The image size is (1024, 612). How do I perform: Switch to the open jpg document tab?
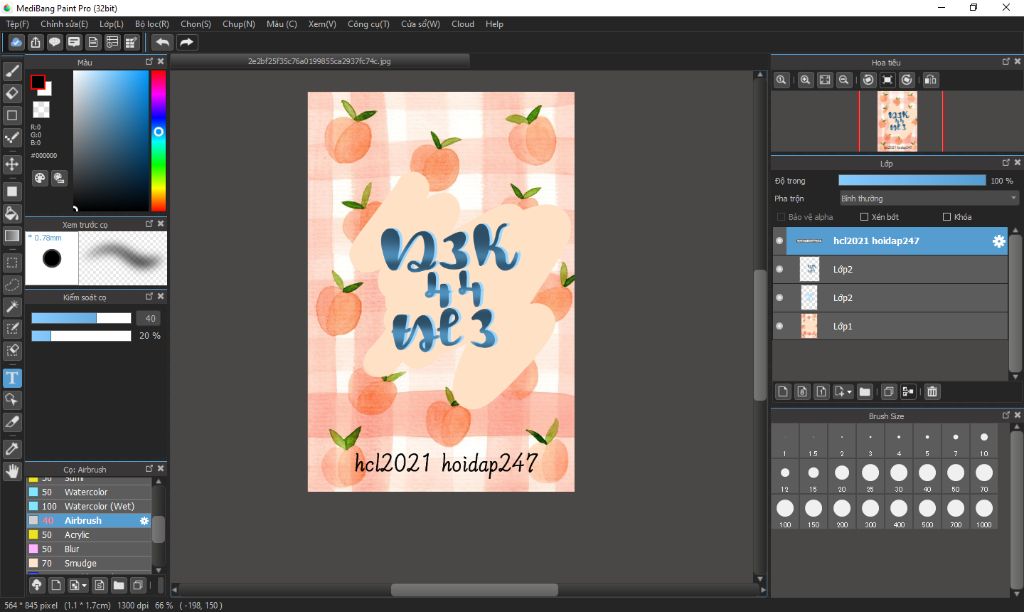pos(319,61)
